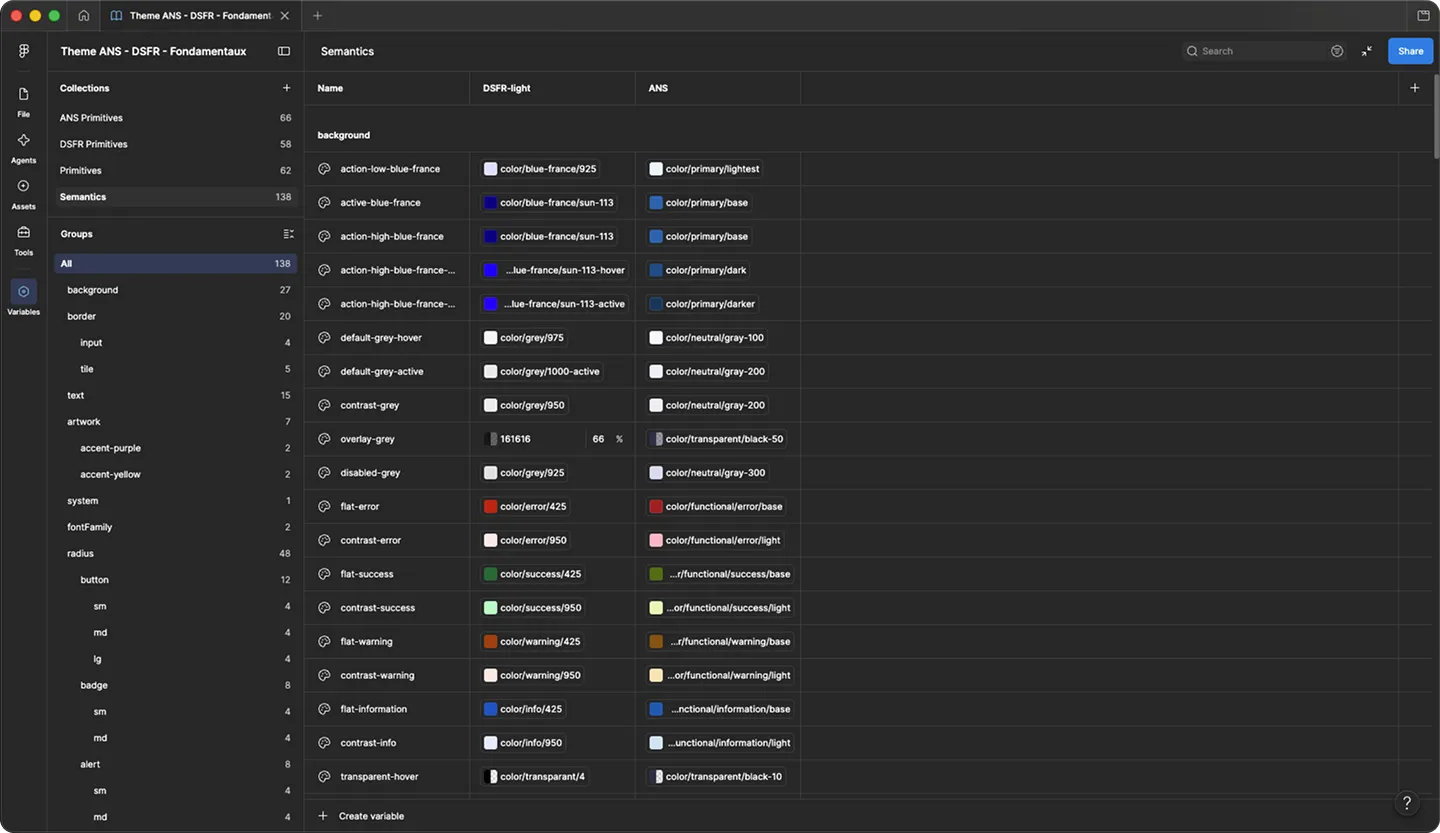Select the All group
This screenshot has width=1440, height=833.
coord(175,264)
